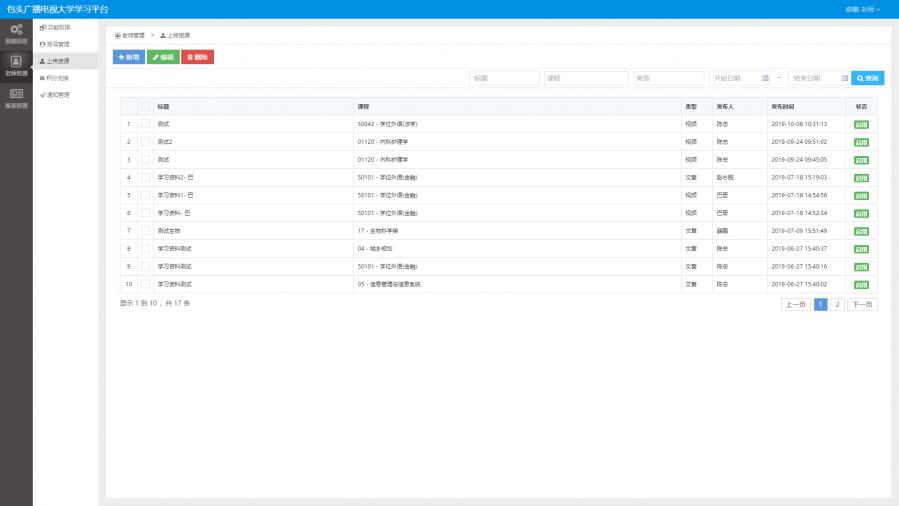Click the calendar icon in 结束日期 field
899x506 pixels.
point(843,78)
